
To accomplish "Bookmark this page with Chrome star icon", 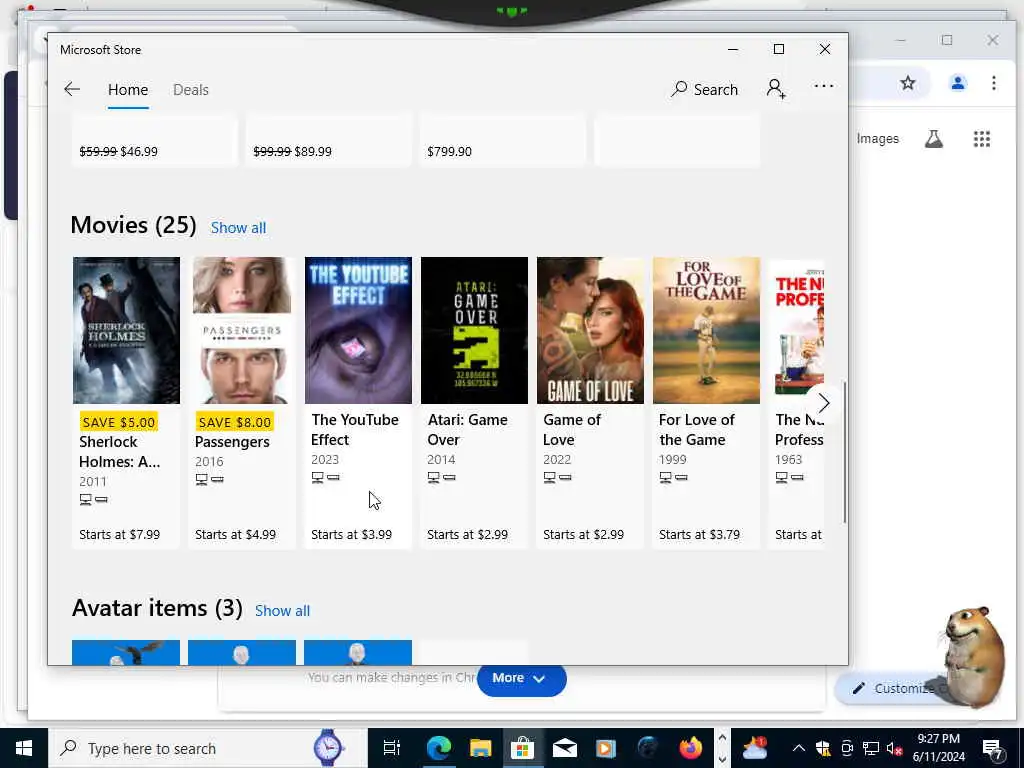I will tap(908, 83).
